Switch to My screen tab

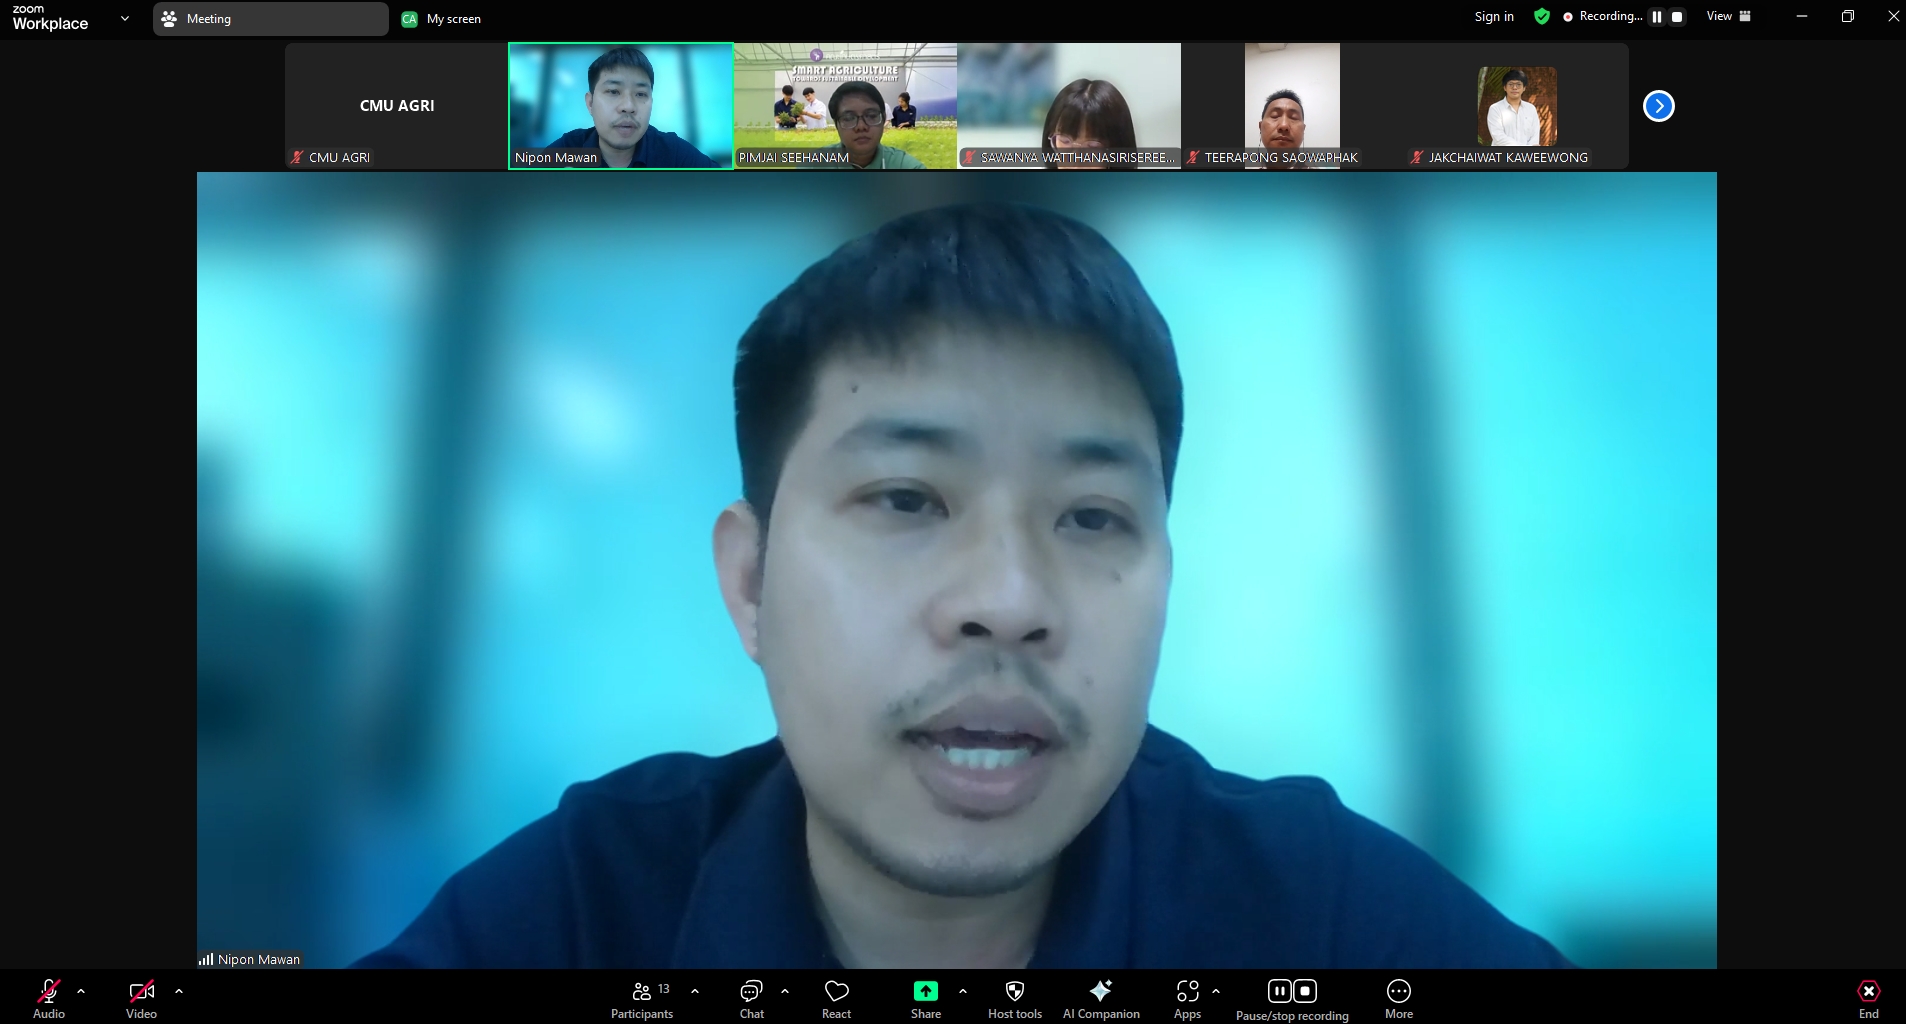click(x=441, y=19)
